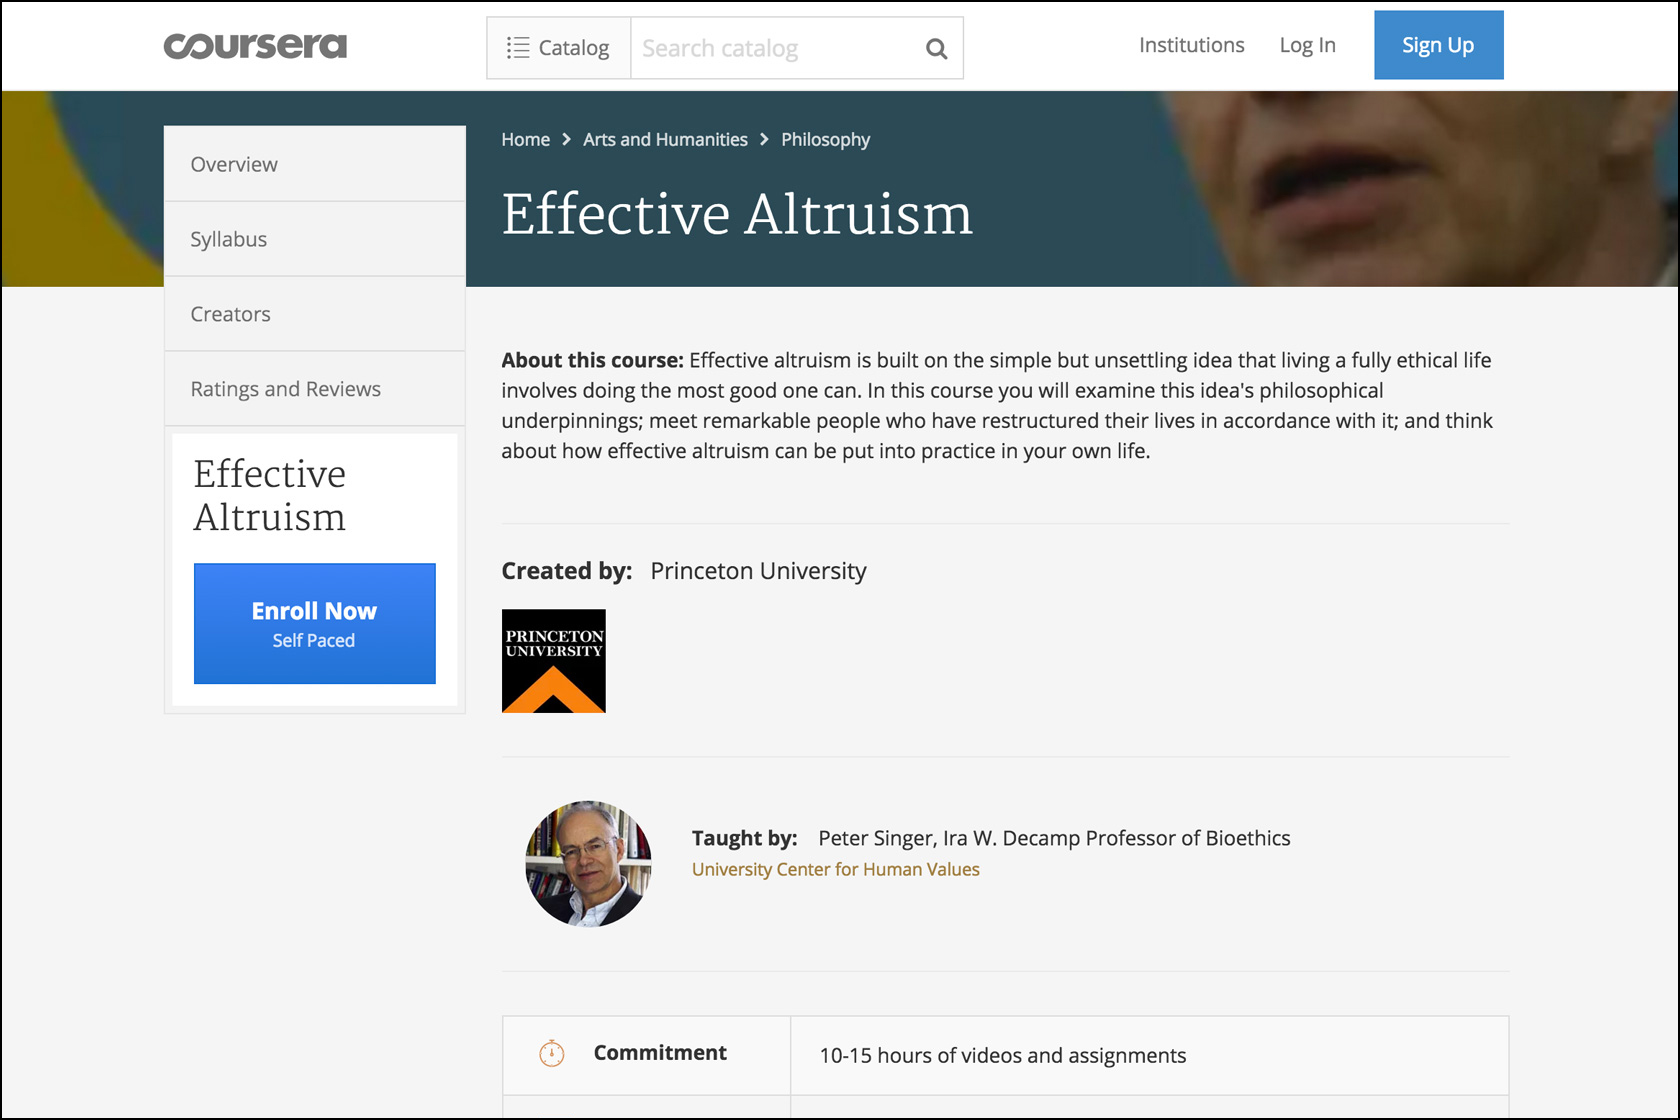Click Log In in the header
This screenshot has width=1680, height=1120.
(1308, 45)
